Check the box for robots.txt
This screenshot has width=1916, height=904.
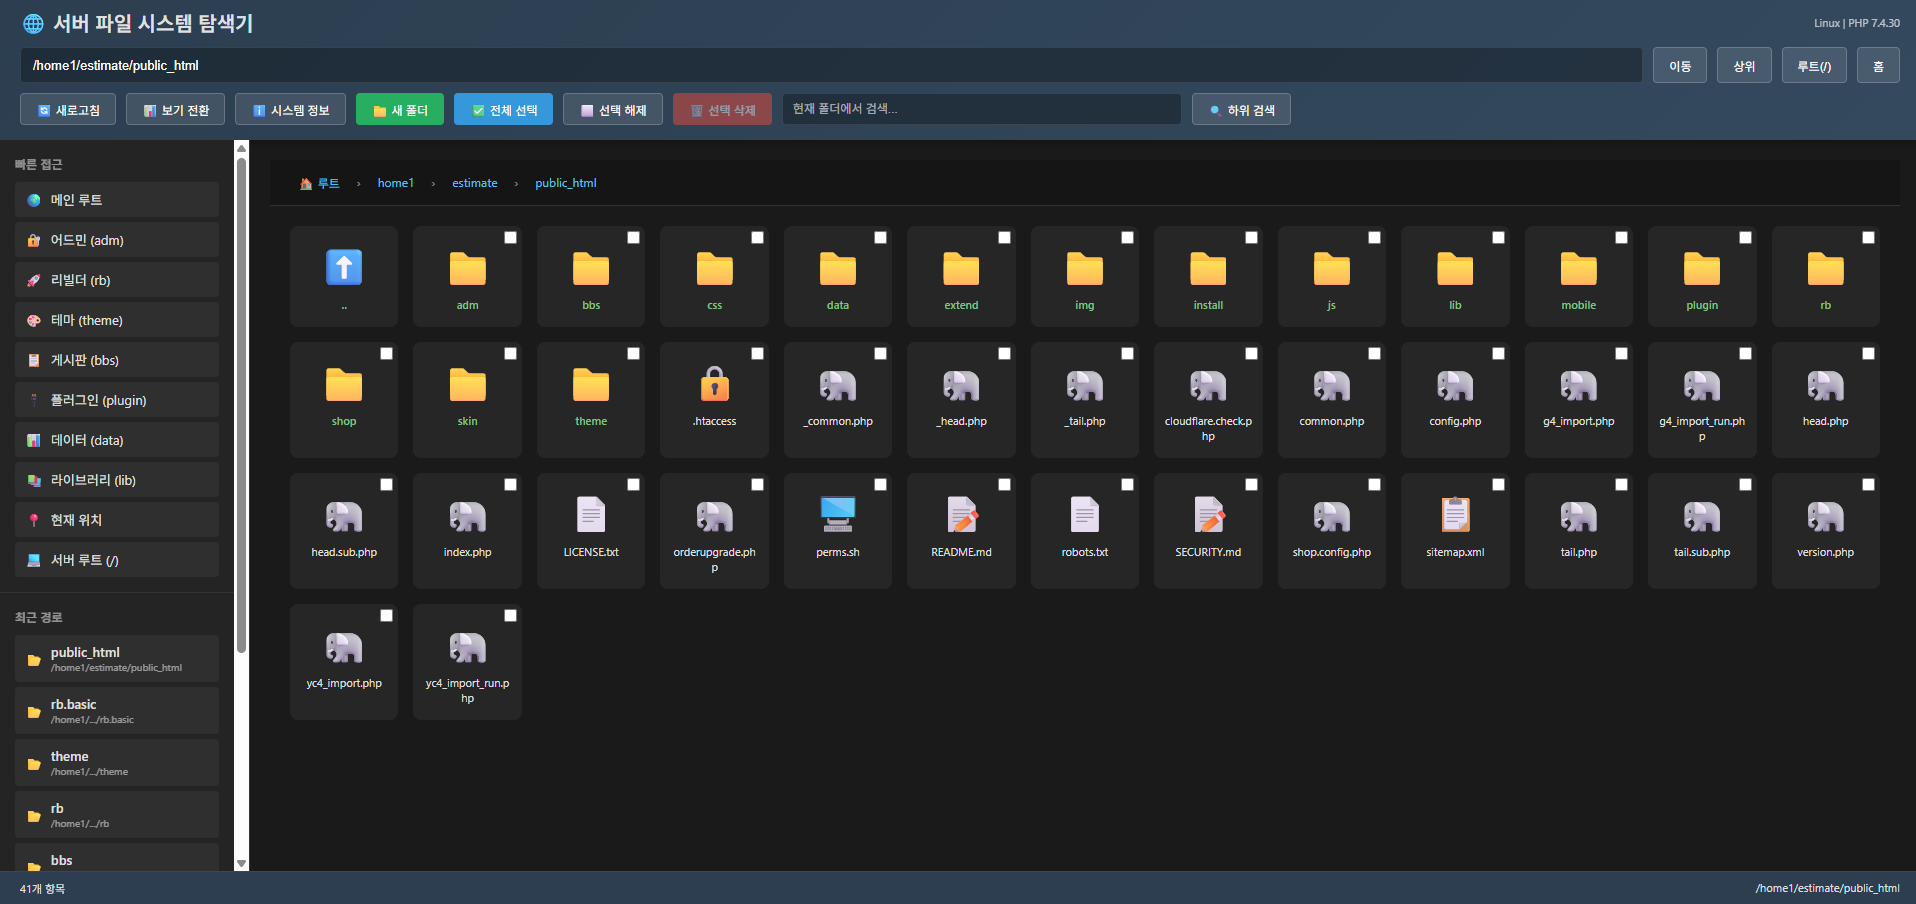(x=1127, y=485)
